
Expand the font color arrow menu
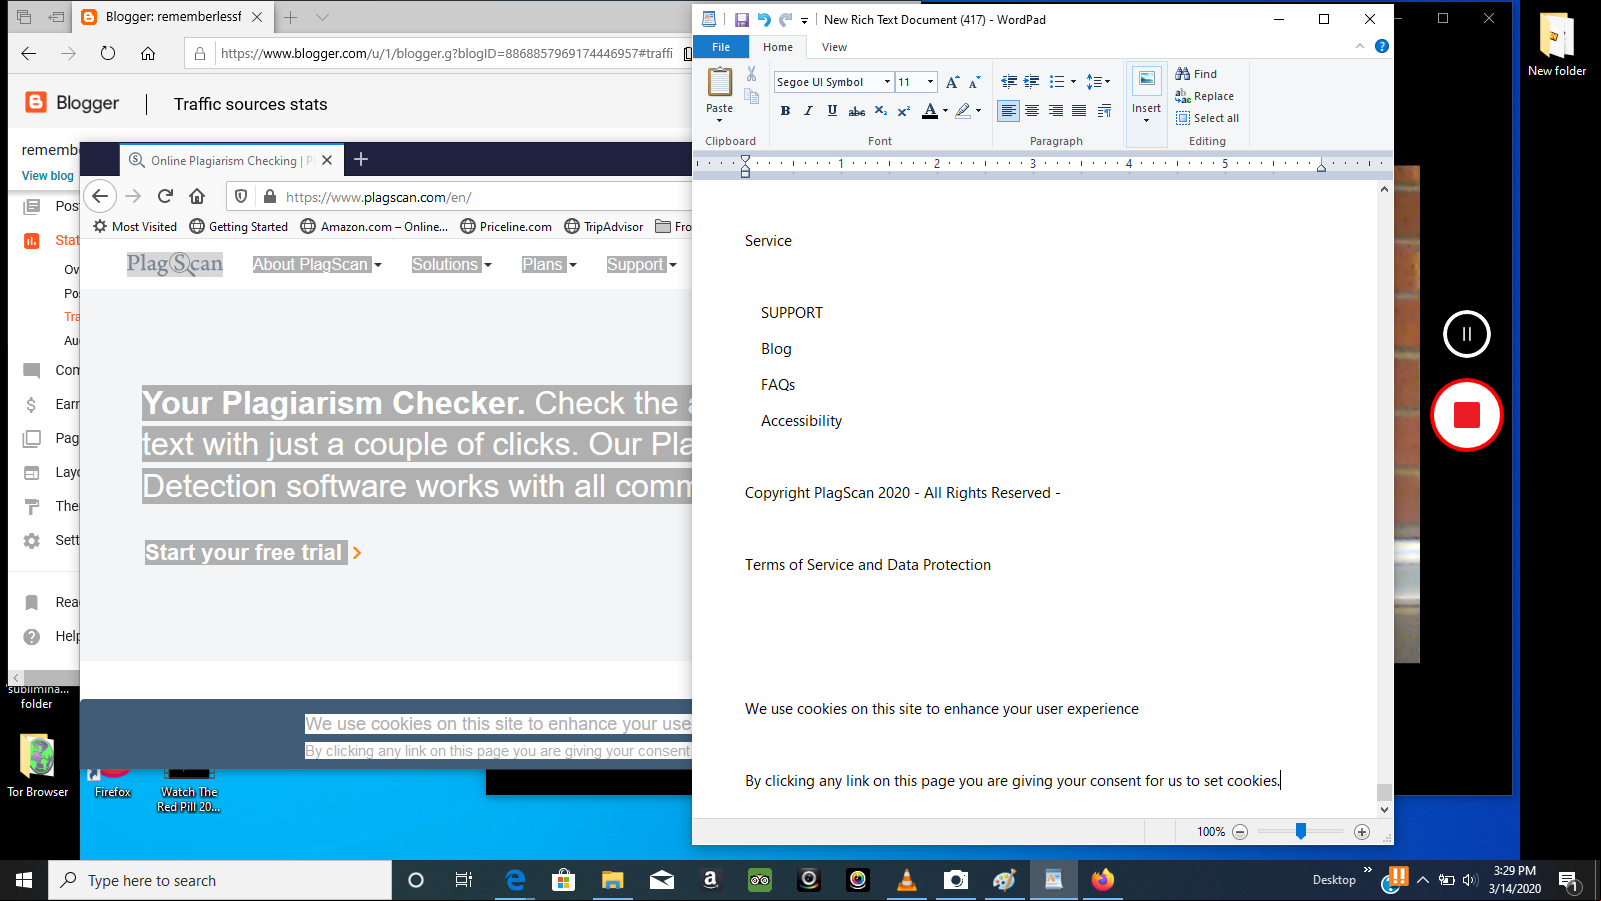point(946,111)
